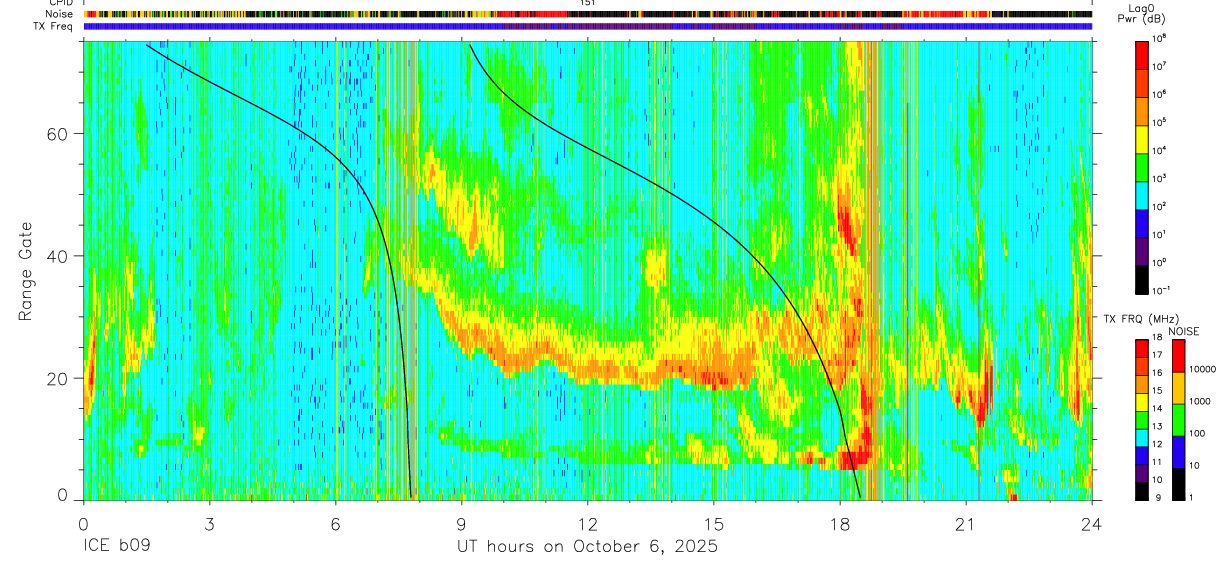
Task: Click the x-axis tick label '18'
Action: pos(840,524)
